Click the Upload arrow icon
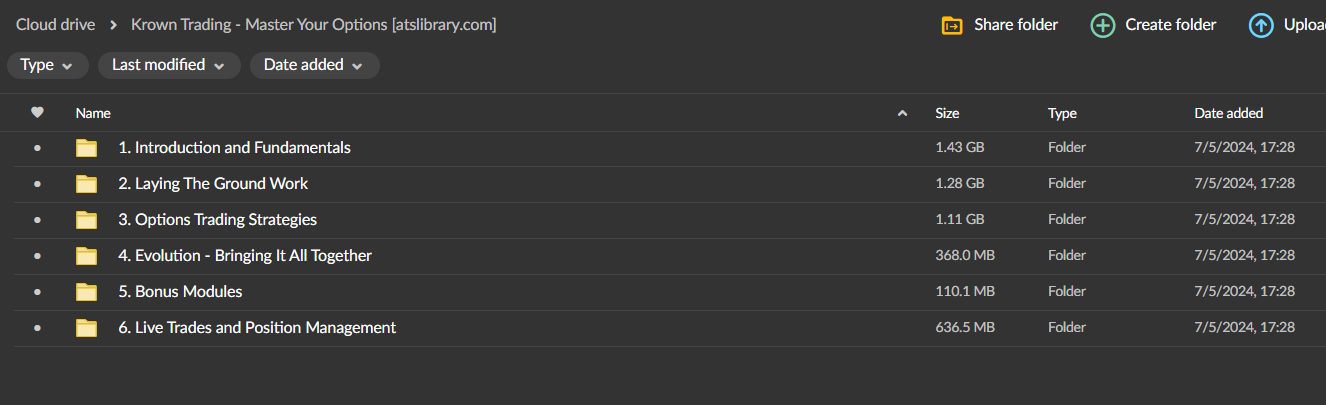The height and width of the screenshot is (405, 1326). (1261, 25)
